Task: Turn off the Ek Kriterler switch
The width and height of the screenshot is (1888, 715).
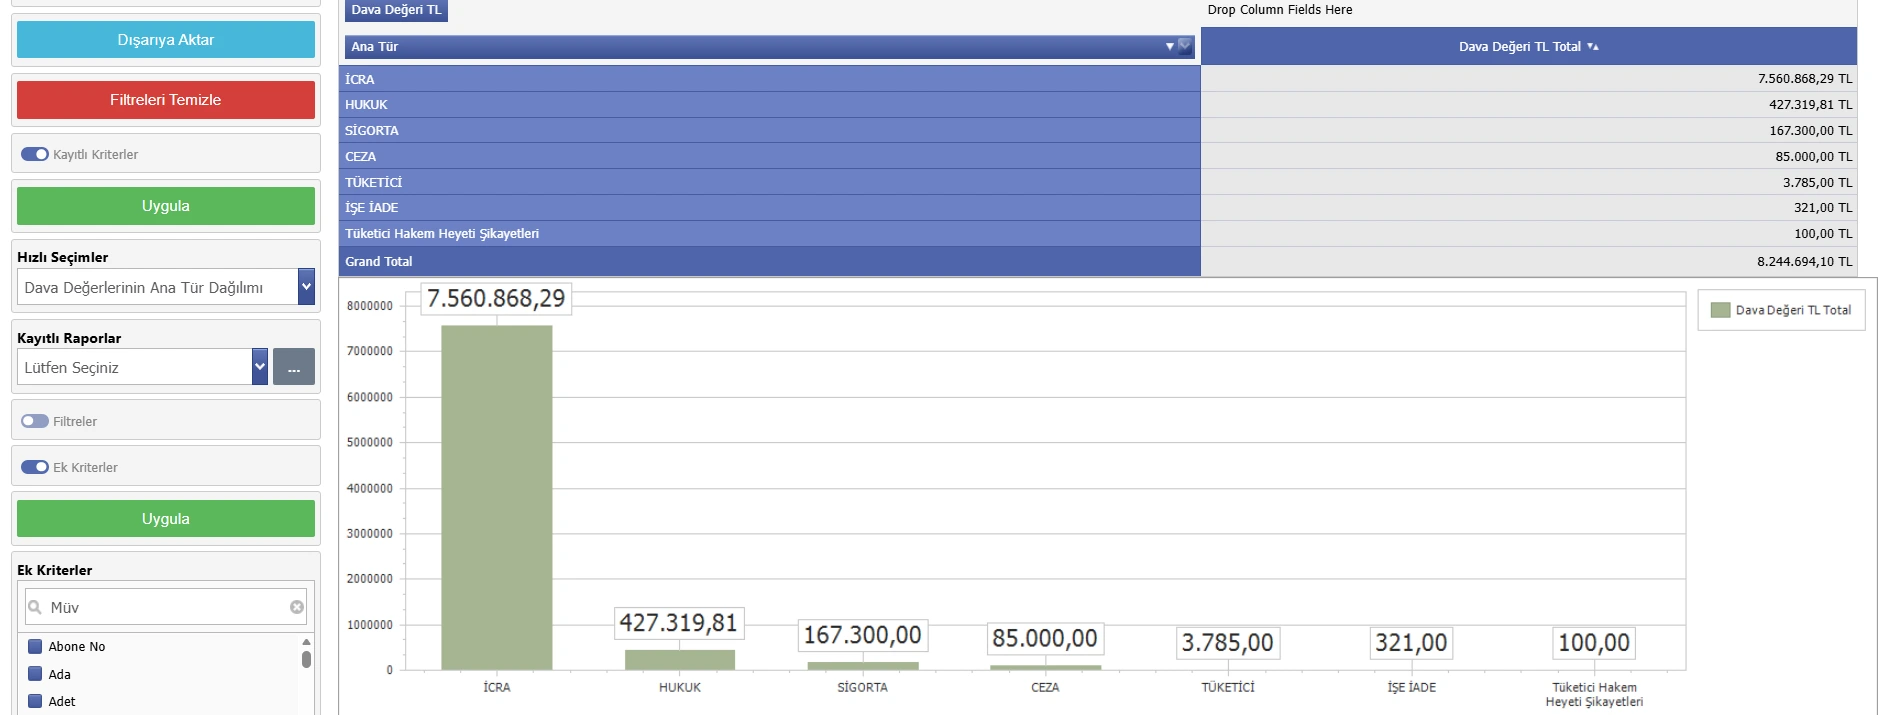Action: coord(35,467)
